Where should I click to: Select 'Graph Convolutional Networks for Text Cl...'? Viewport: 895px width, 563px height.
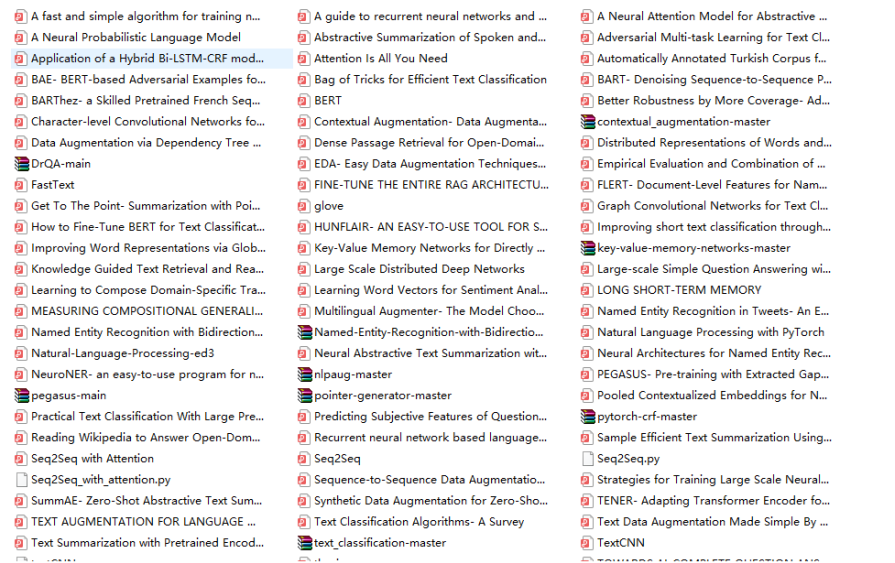[x=712, y=206]
